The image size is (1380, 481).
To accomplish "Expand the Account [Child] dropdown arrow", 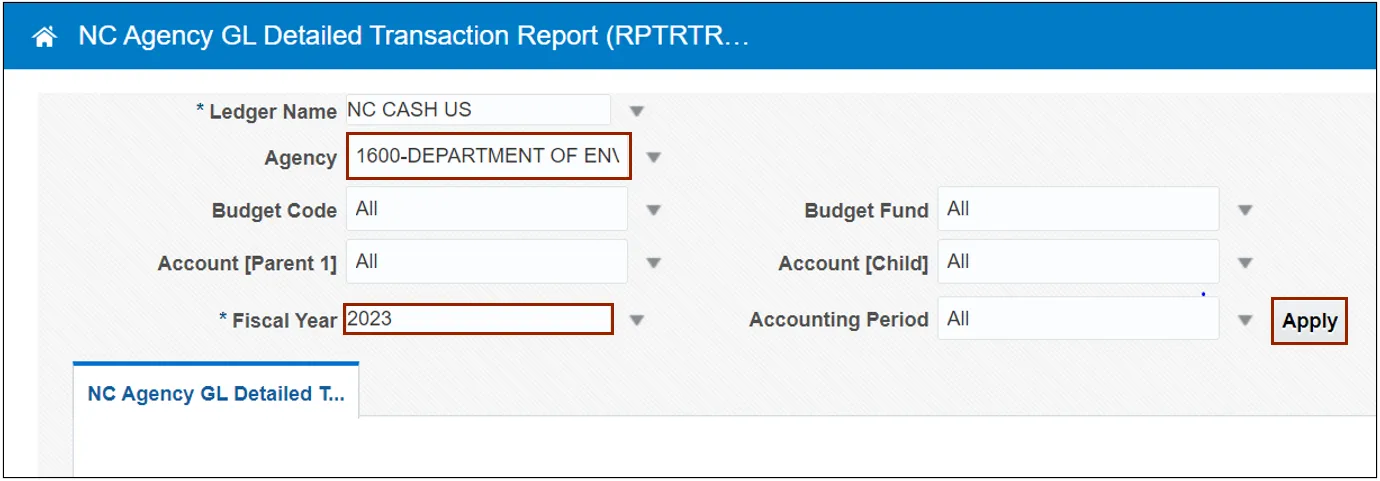I will tap(1245, 263).
